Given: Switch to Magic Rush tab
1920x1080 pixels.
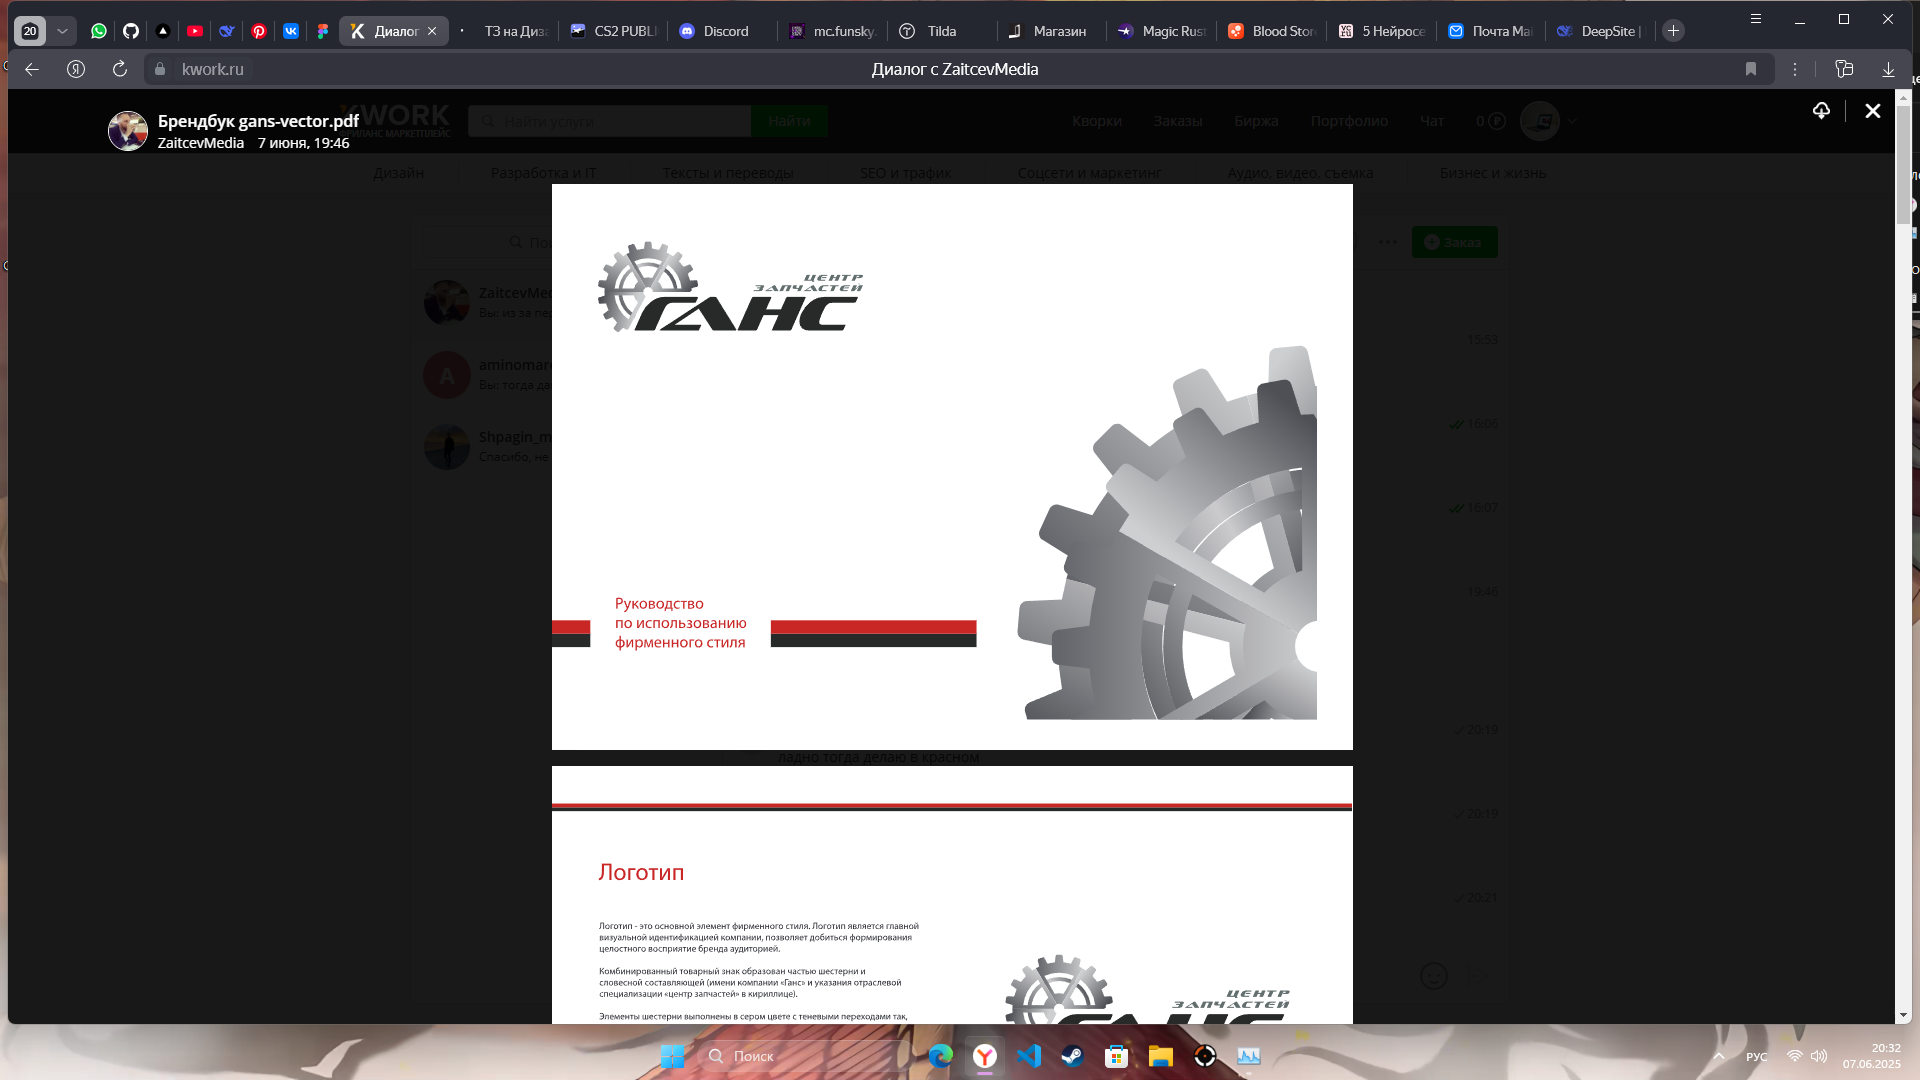Looking at the screenshot, I should (1161, 31).
